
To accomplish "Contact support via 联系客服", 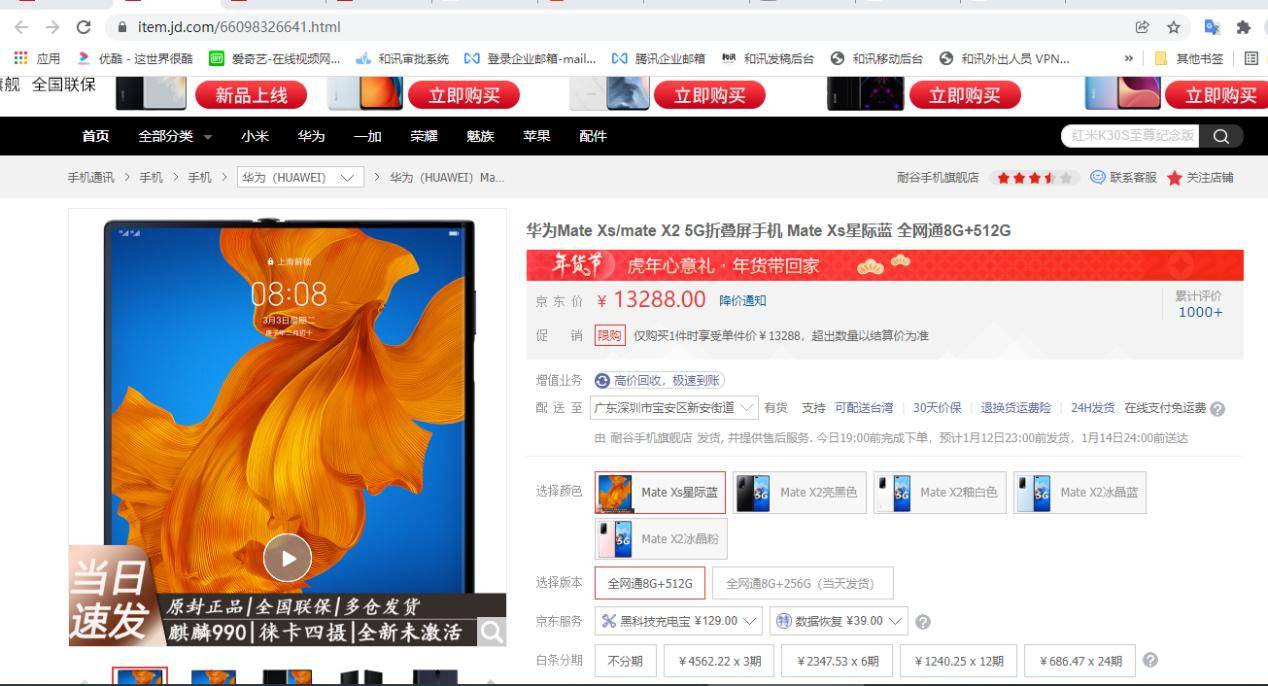I will coord(1123,178).
